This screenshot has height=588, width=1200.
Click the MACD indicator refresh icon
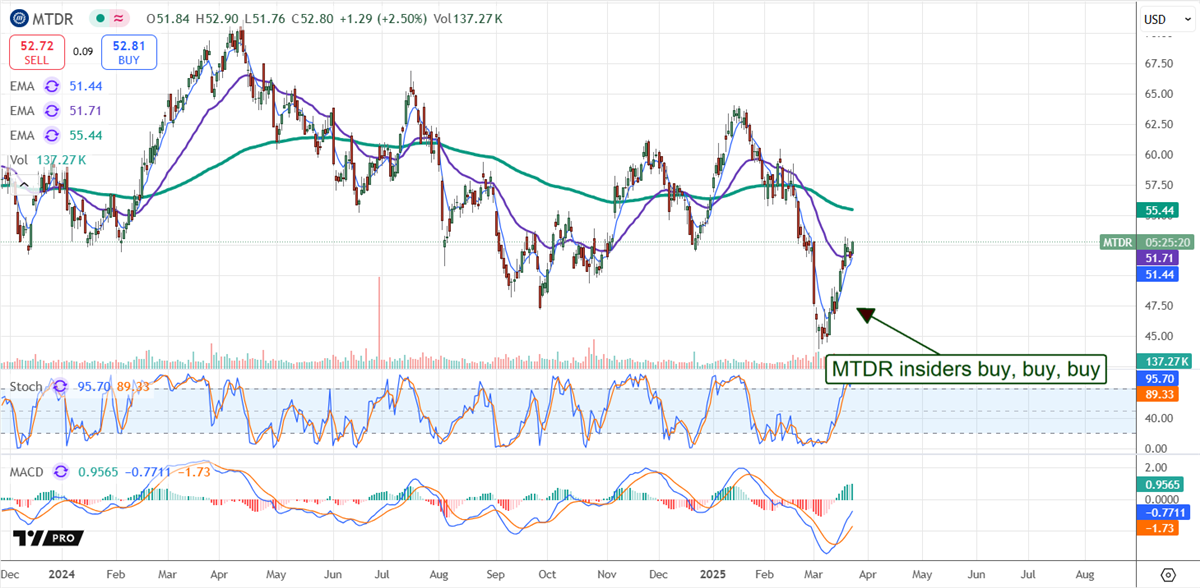click(62, 471)
